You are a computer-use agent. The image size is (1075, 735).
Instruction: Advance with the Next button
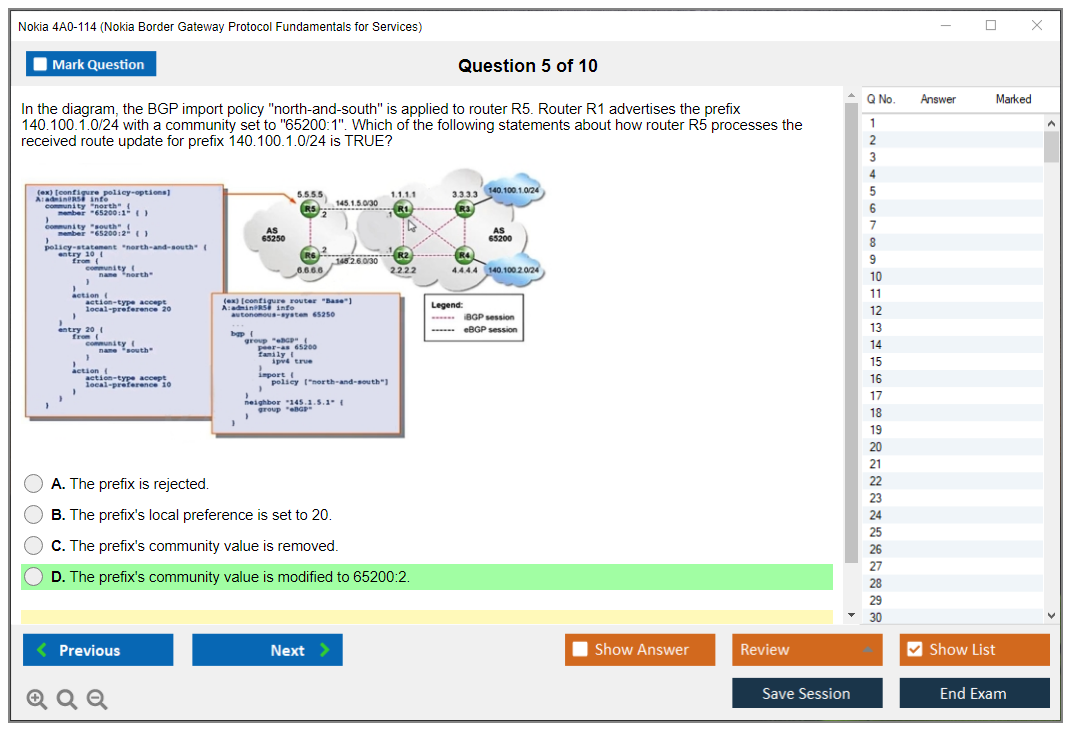click(x=267, y=650)
